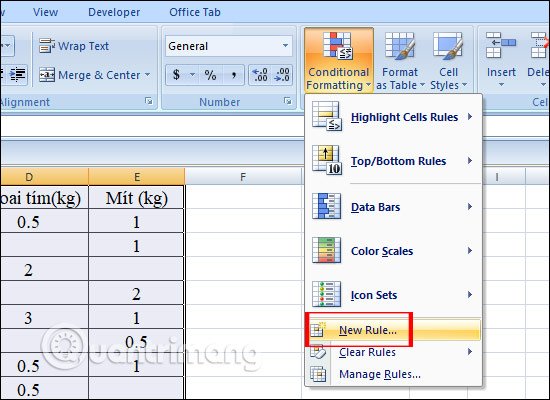Select cell with value 3 in column D
Image resolution: width=550 pixels, height=400 pixels.
pyautogui.click(x=45, y=317)
